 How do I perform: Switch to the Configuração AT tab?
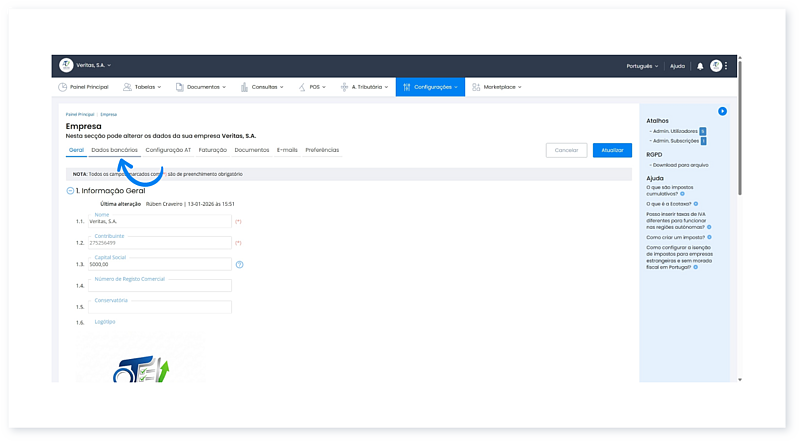click(x=168, y=150)
